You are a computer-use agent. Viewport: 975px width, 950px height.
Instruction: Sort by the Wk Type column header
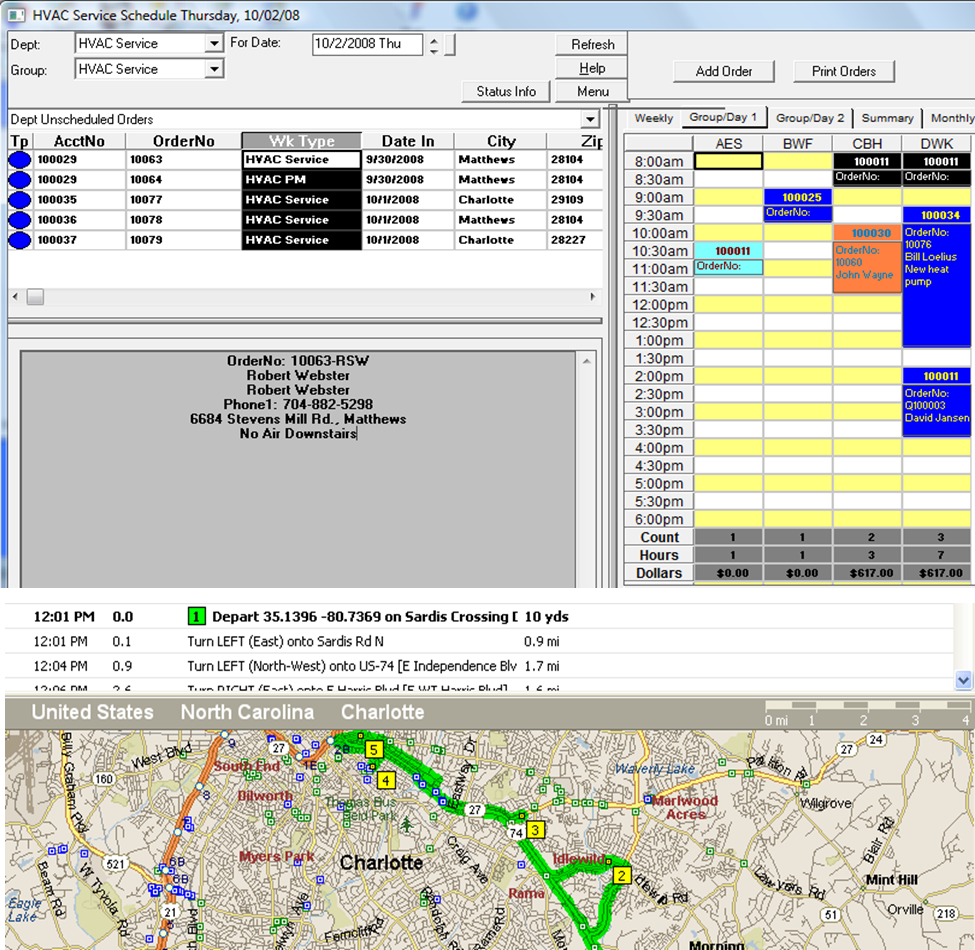[x=301, y=141]
